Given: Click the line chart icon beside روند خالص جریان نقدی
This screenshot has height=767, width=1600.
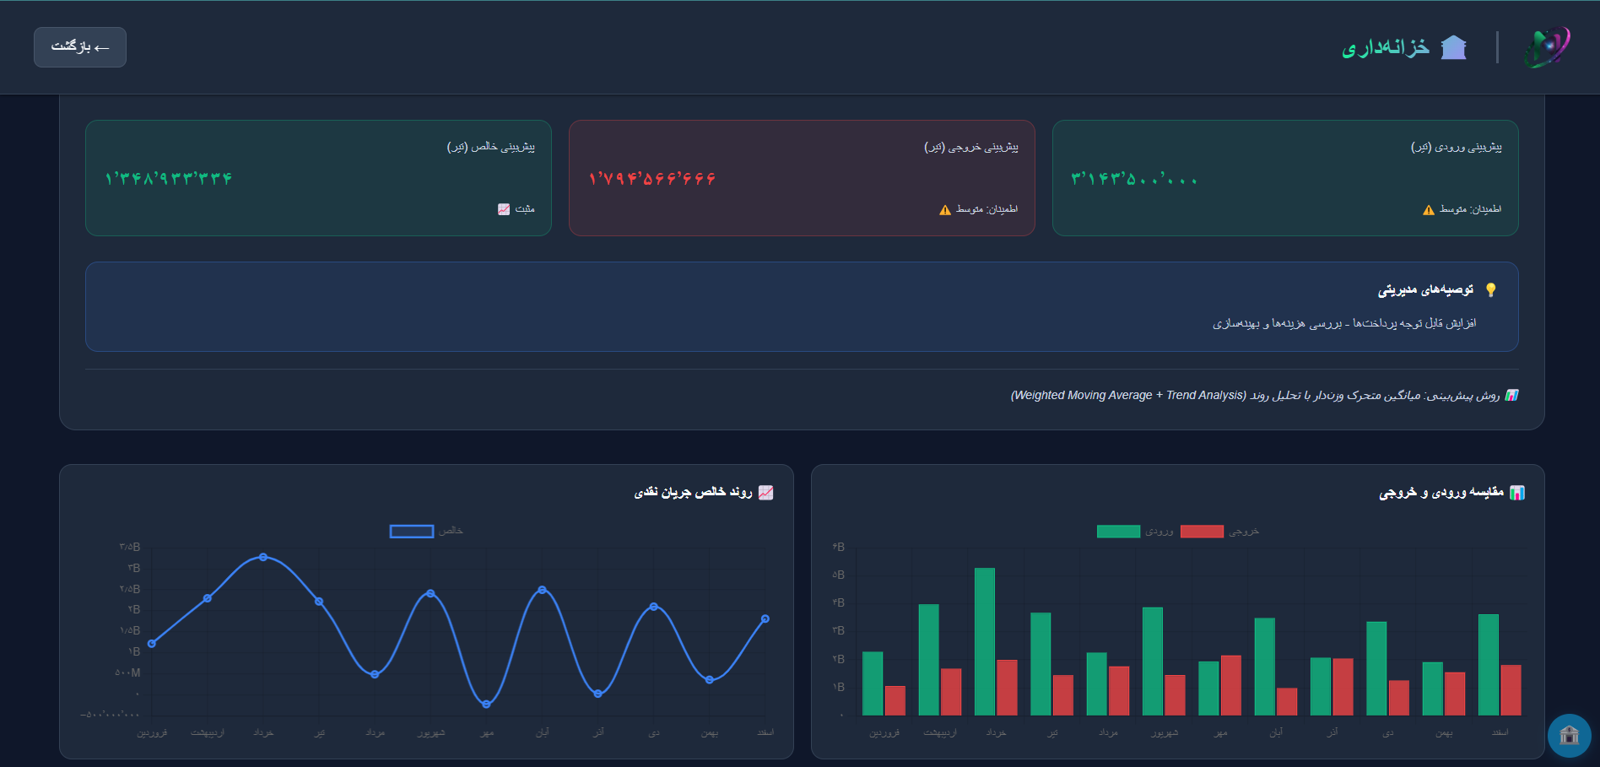Looking at the screenshot, I should [x=766, y=492].
